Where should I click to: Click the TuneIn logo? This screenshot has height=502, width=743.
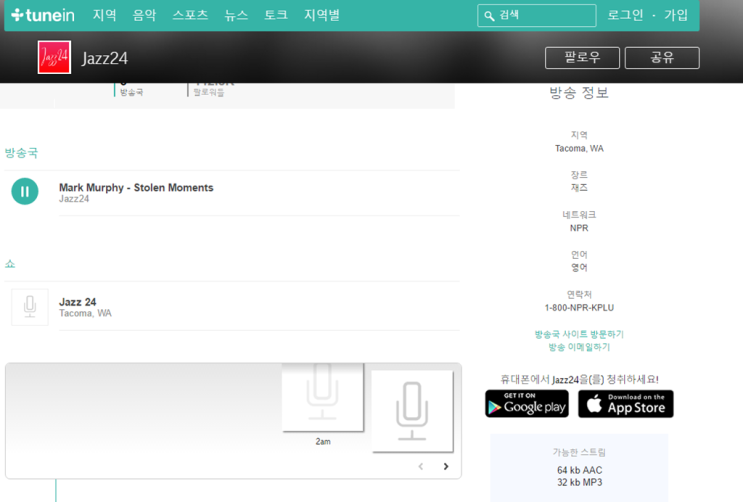(43, 15)
